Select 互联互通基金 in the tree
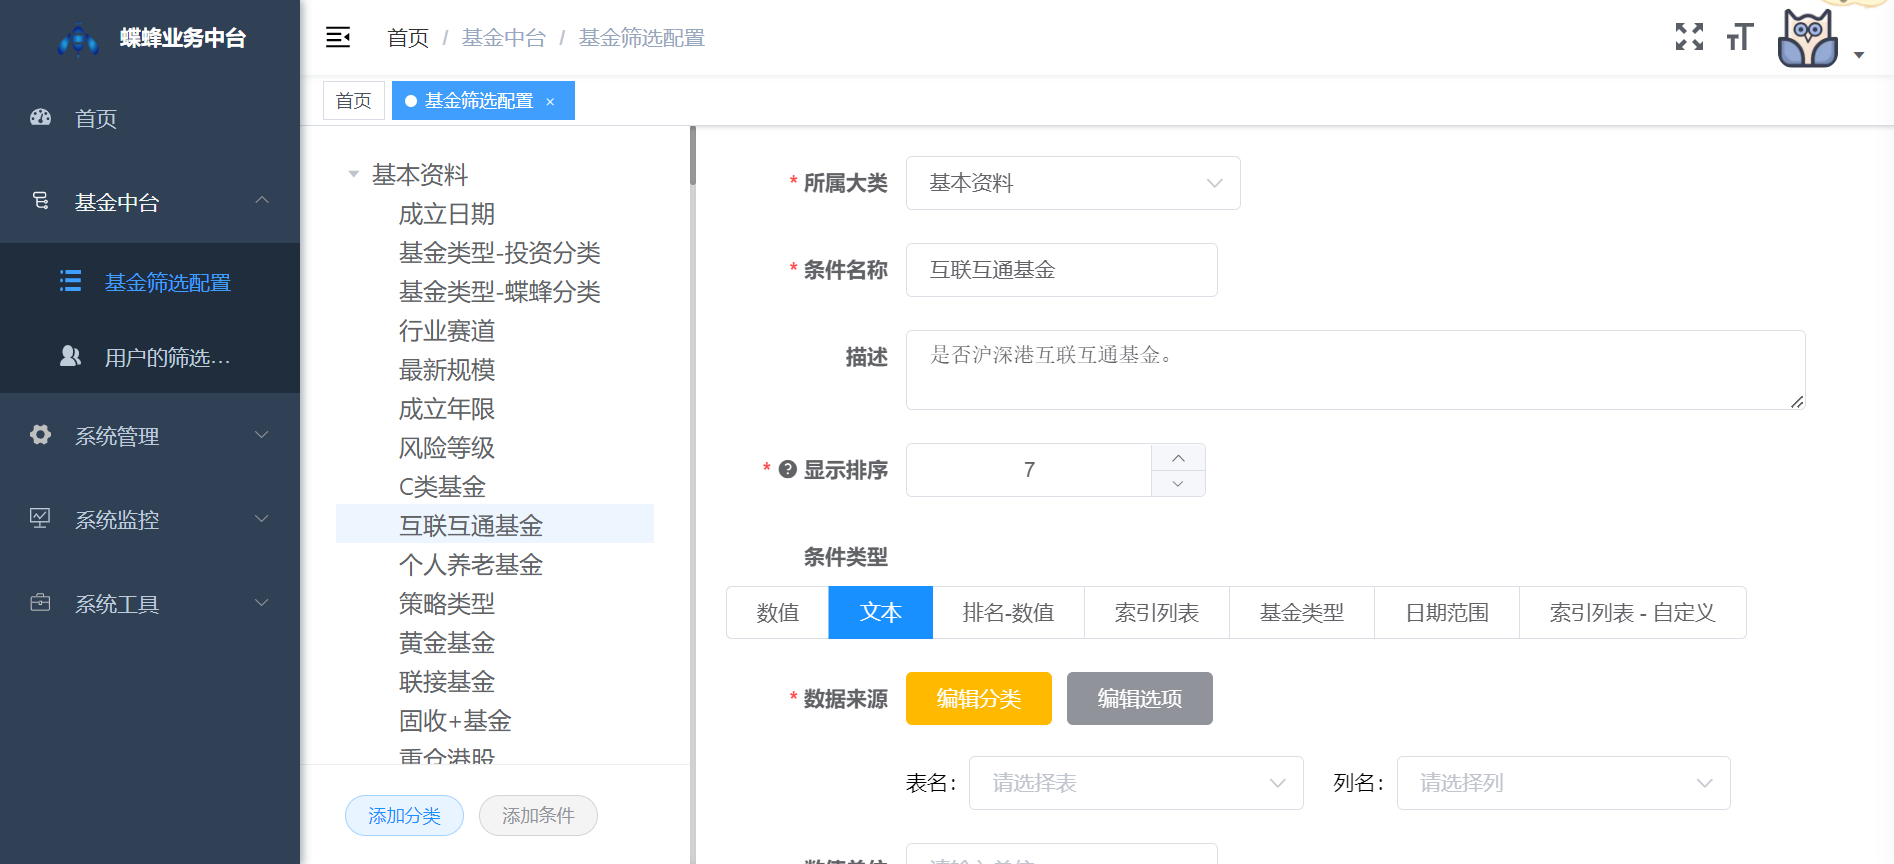Screen dimensions: 1894x864 pos(495,524)
